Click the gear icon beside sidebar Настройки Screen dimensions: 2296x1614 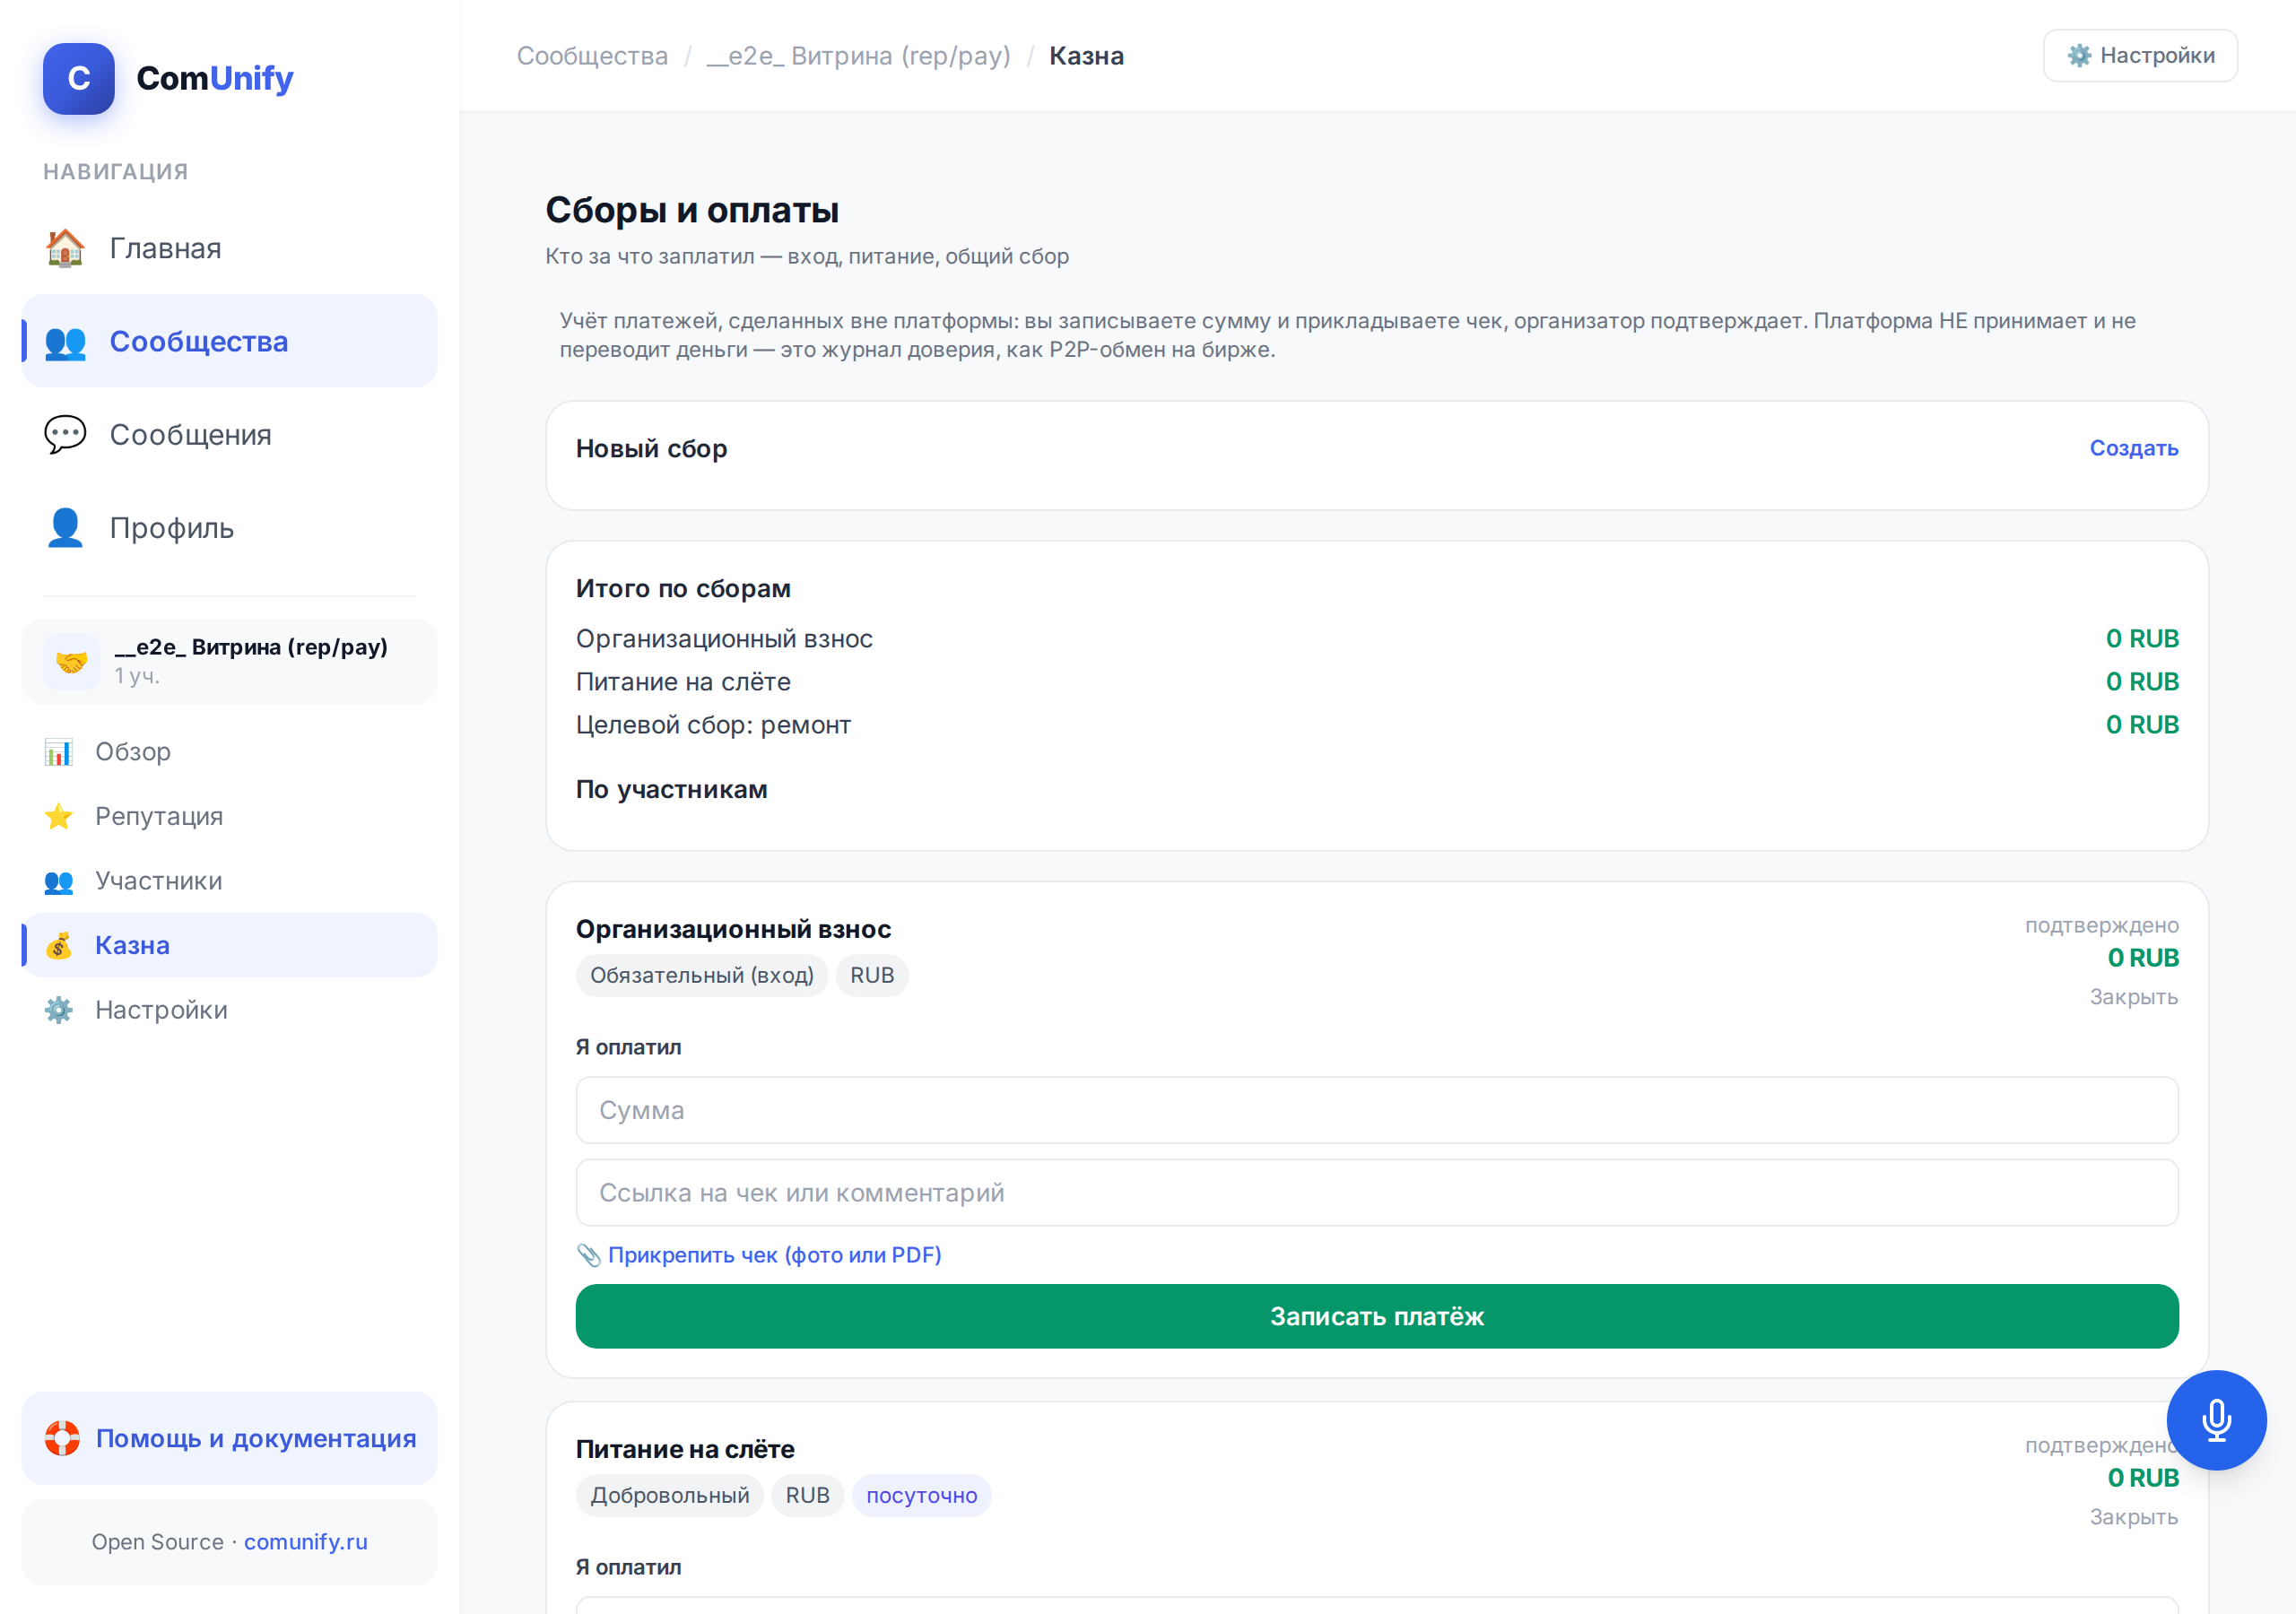pyautogui.click(x=59, y=1010)
